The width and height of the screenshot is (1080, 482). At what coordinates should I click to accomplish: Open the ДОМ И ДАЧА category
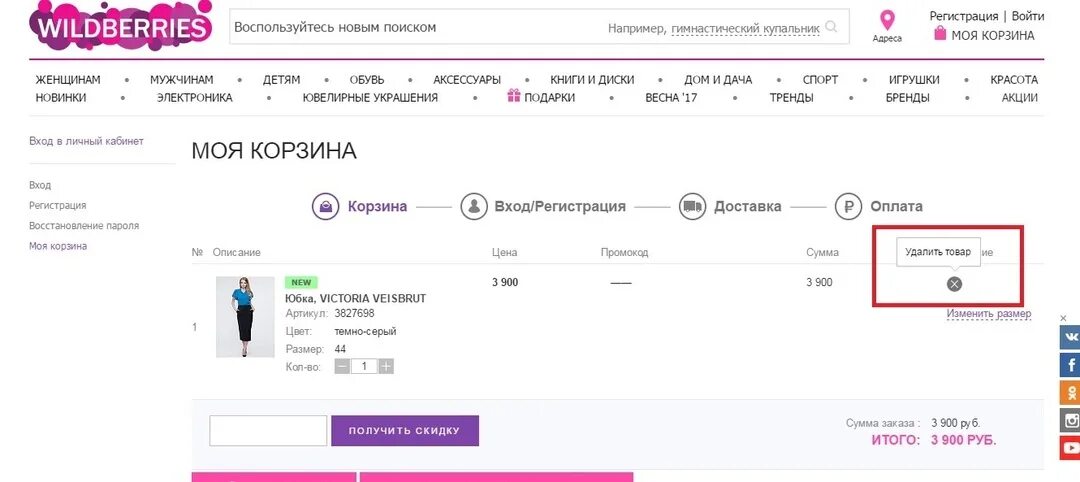[718, 80]
